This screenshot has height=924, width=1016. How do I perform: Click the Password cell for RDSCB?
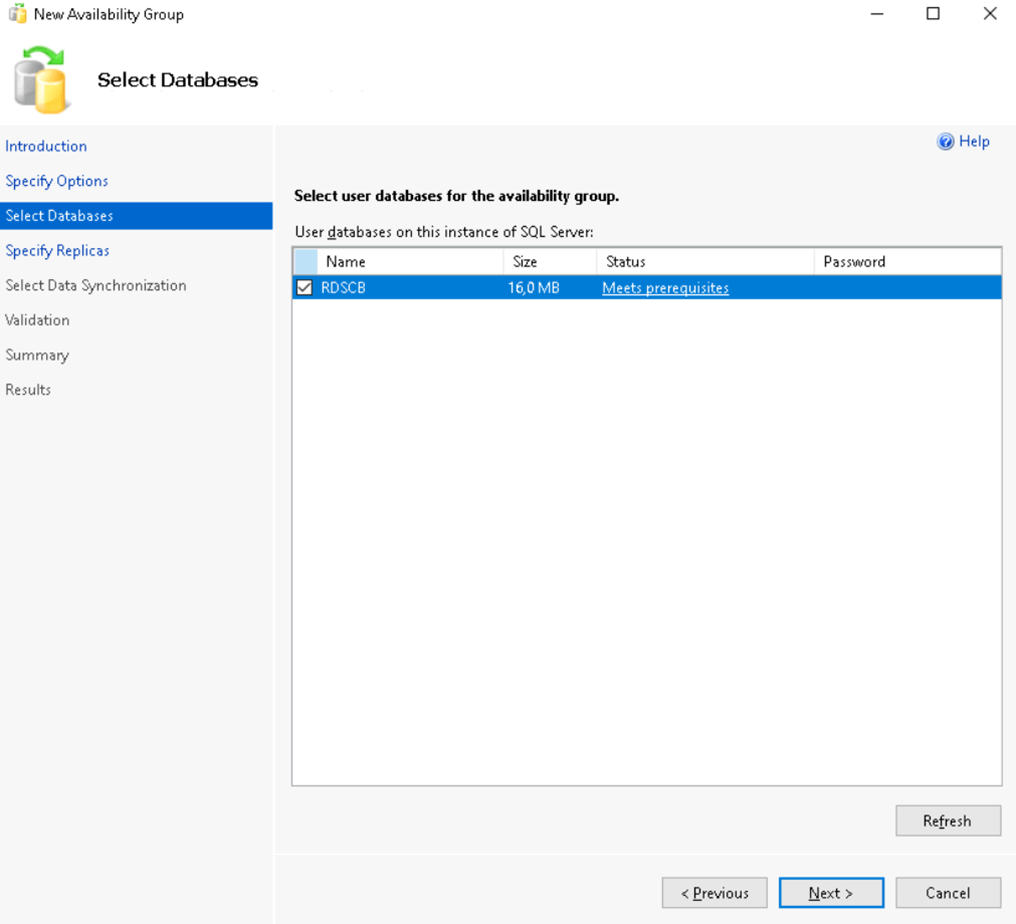coord(907,288)
